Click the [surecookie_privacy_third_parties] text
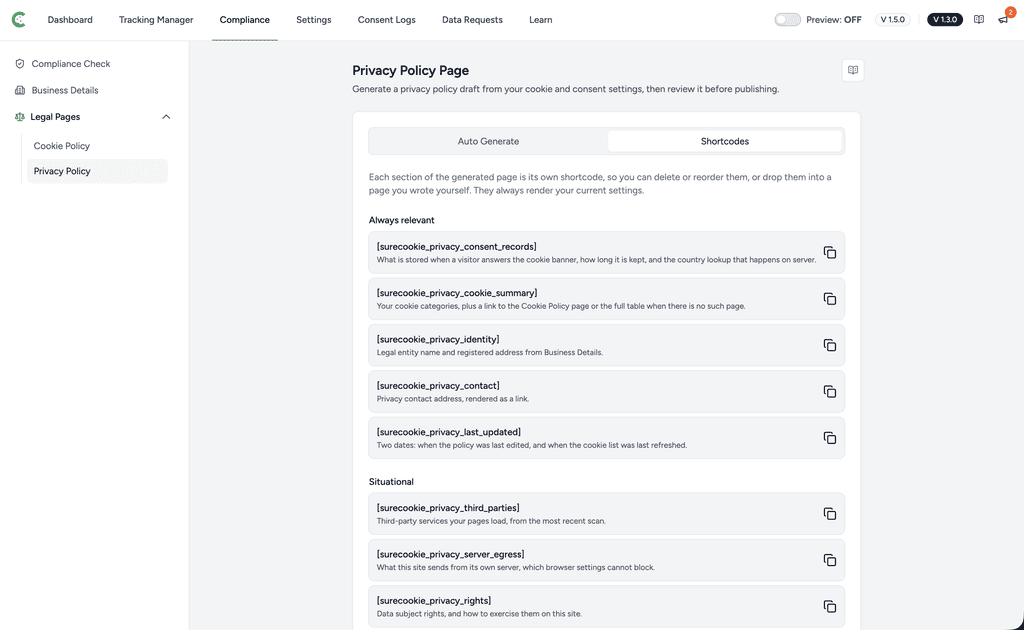 pos(448,508)
